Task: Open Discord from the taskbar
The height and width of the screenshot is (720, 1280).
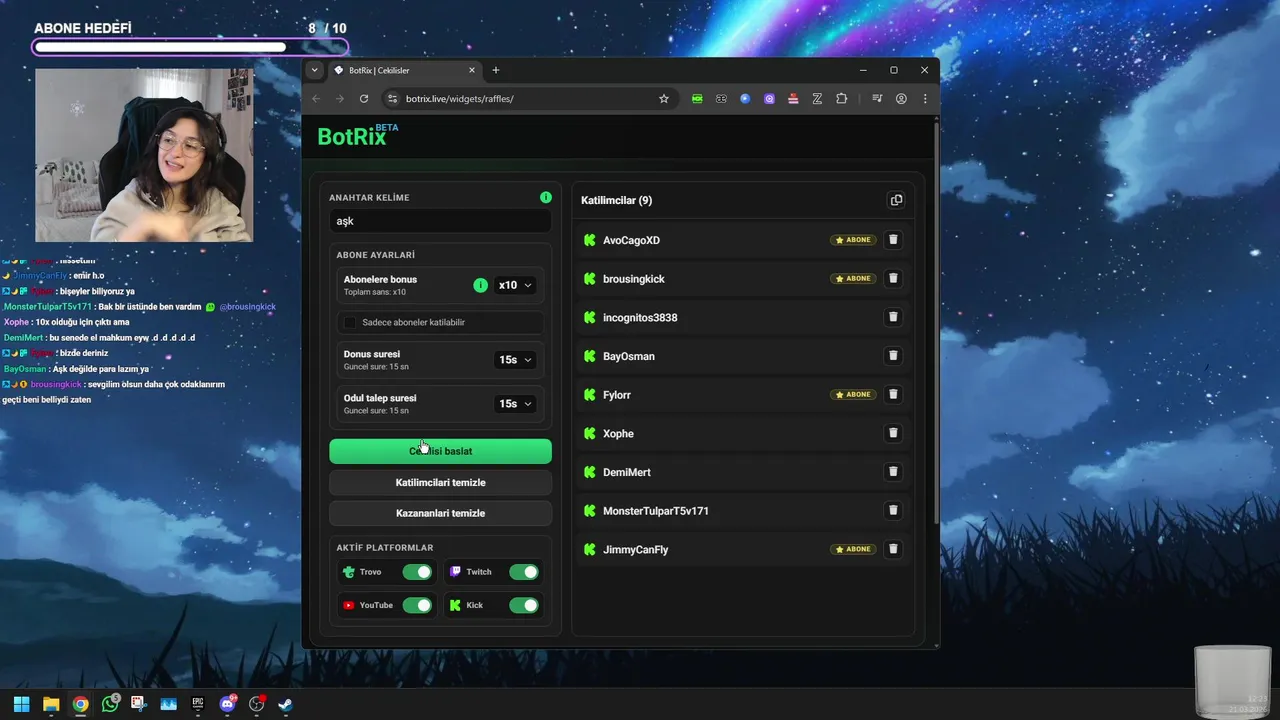Action: (x=227, y=704)
